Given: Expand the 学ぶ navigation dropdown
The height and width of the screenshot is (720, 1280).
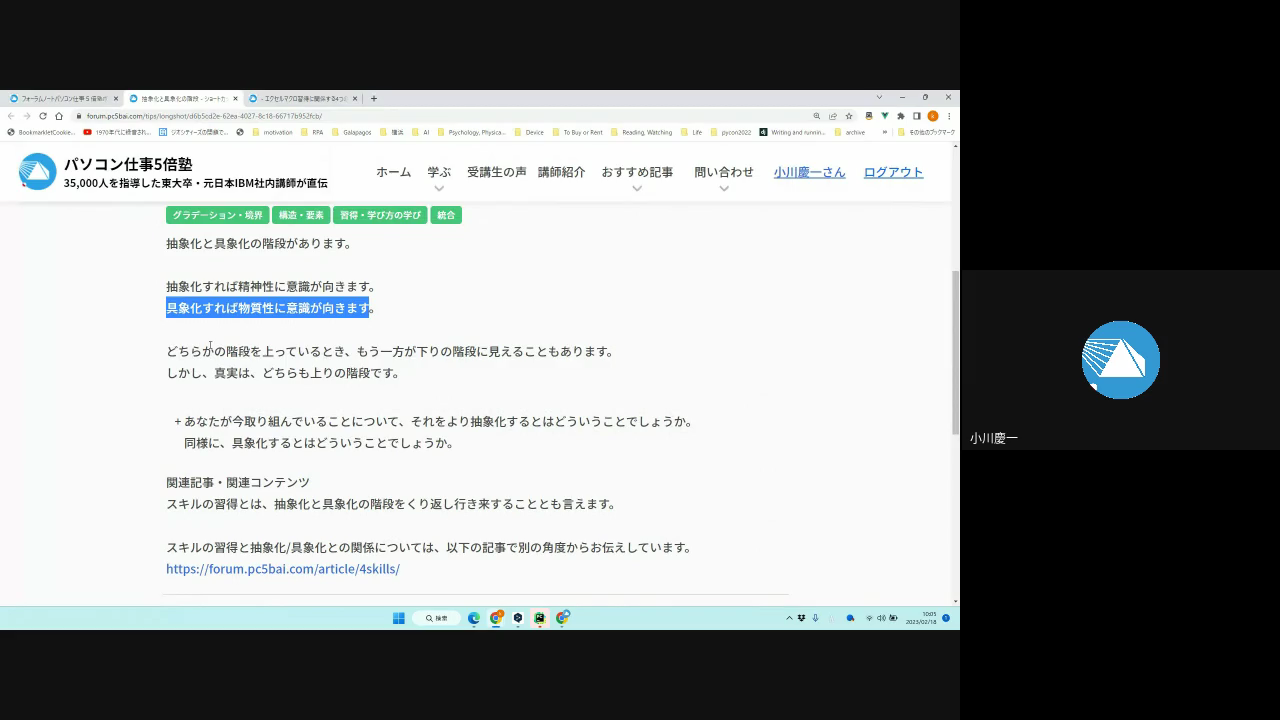Looking at the screenshot, I should coord(439,188).
